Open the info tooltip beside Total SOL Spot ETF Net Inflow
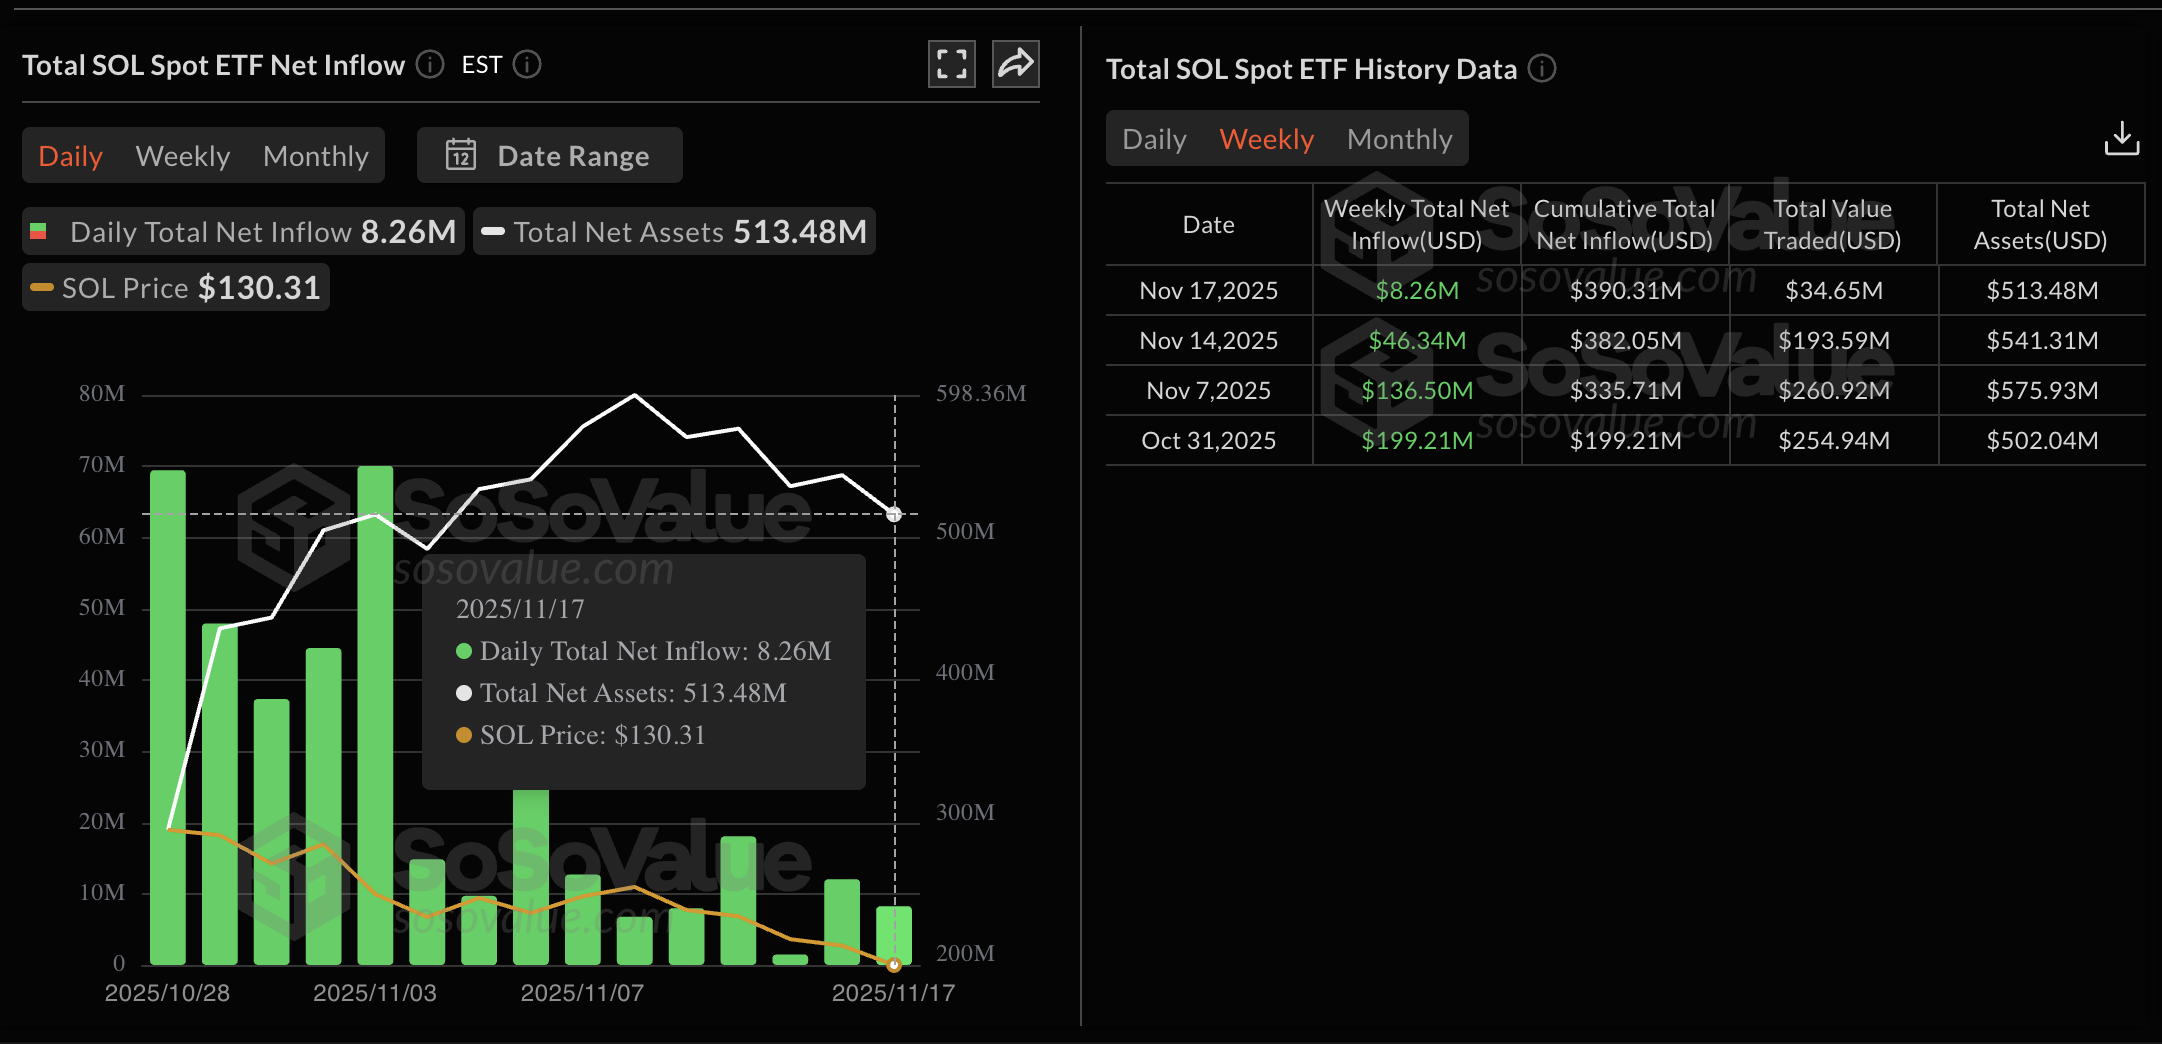 [429, 64]
